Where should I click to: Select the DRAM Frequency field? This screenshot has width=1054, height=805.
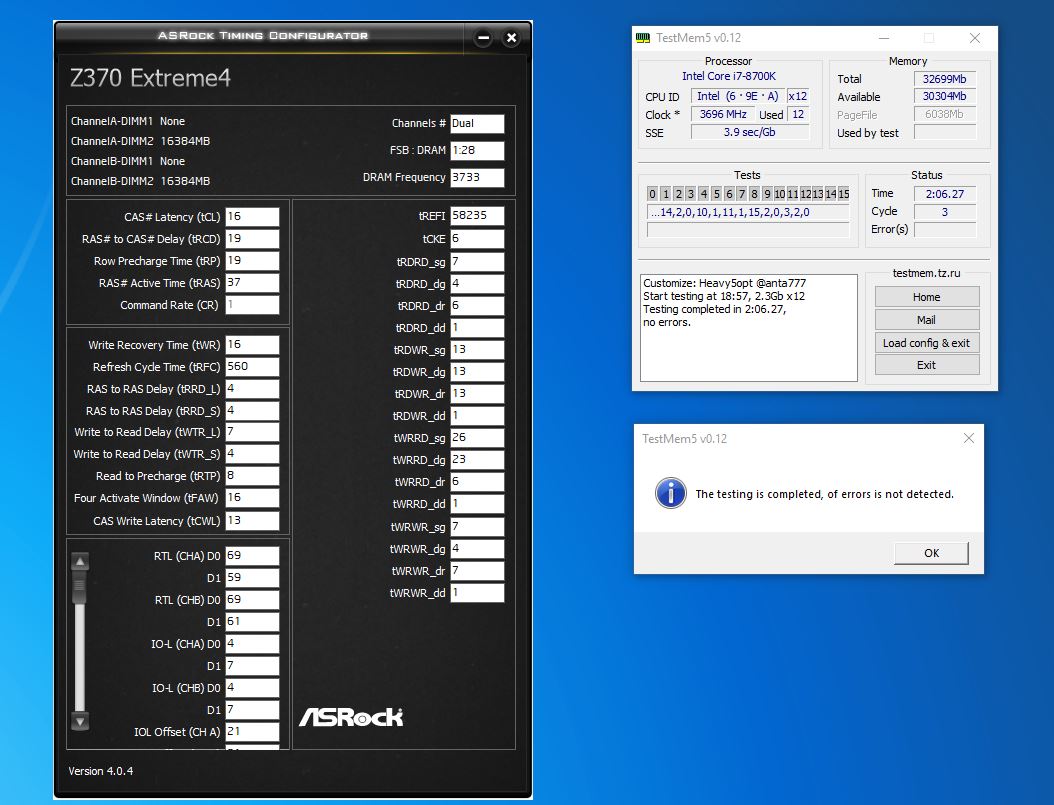coord(477,177)
